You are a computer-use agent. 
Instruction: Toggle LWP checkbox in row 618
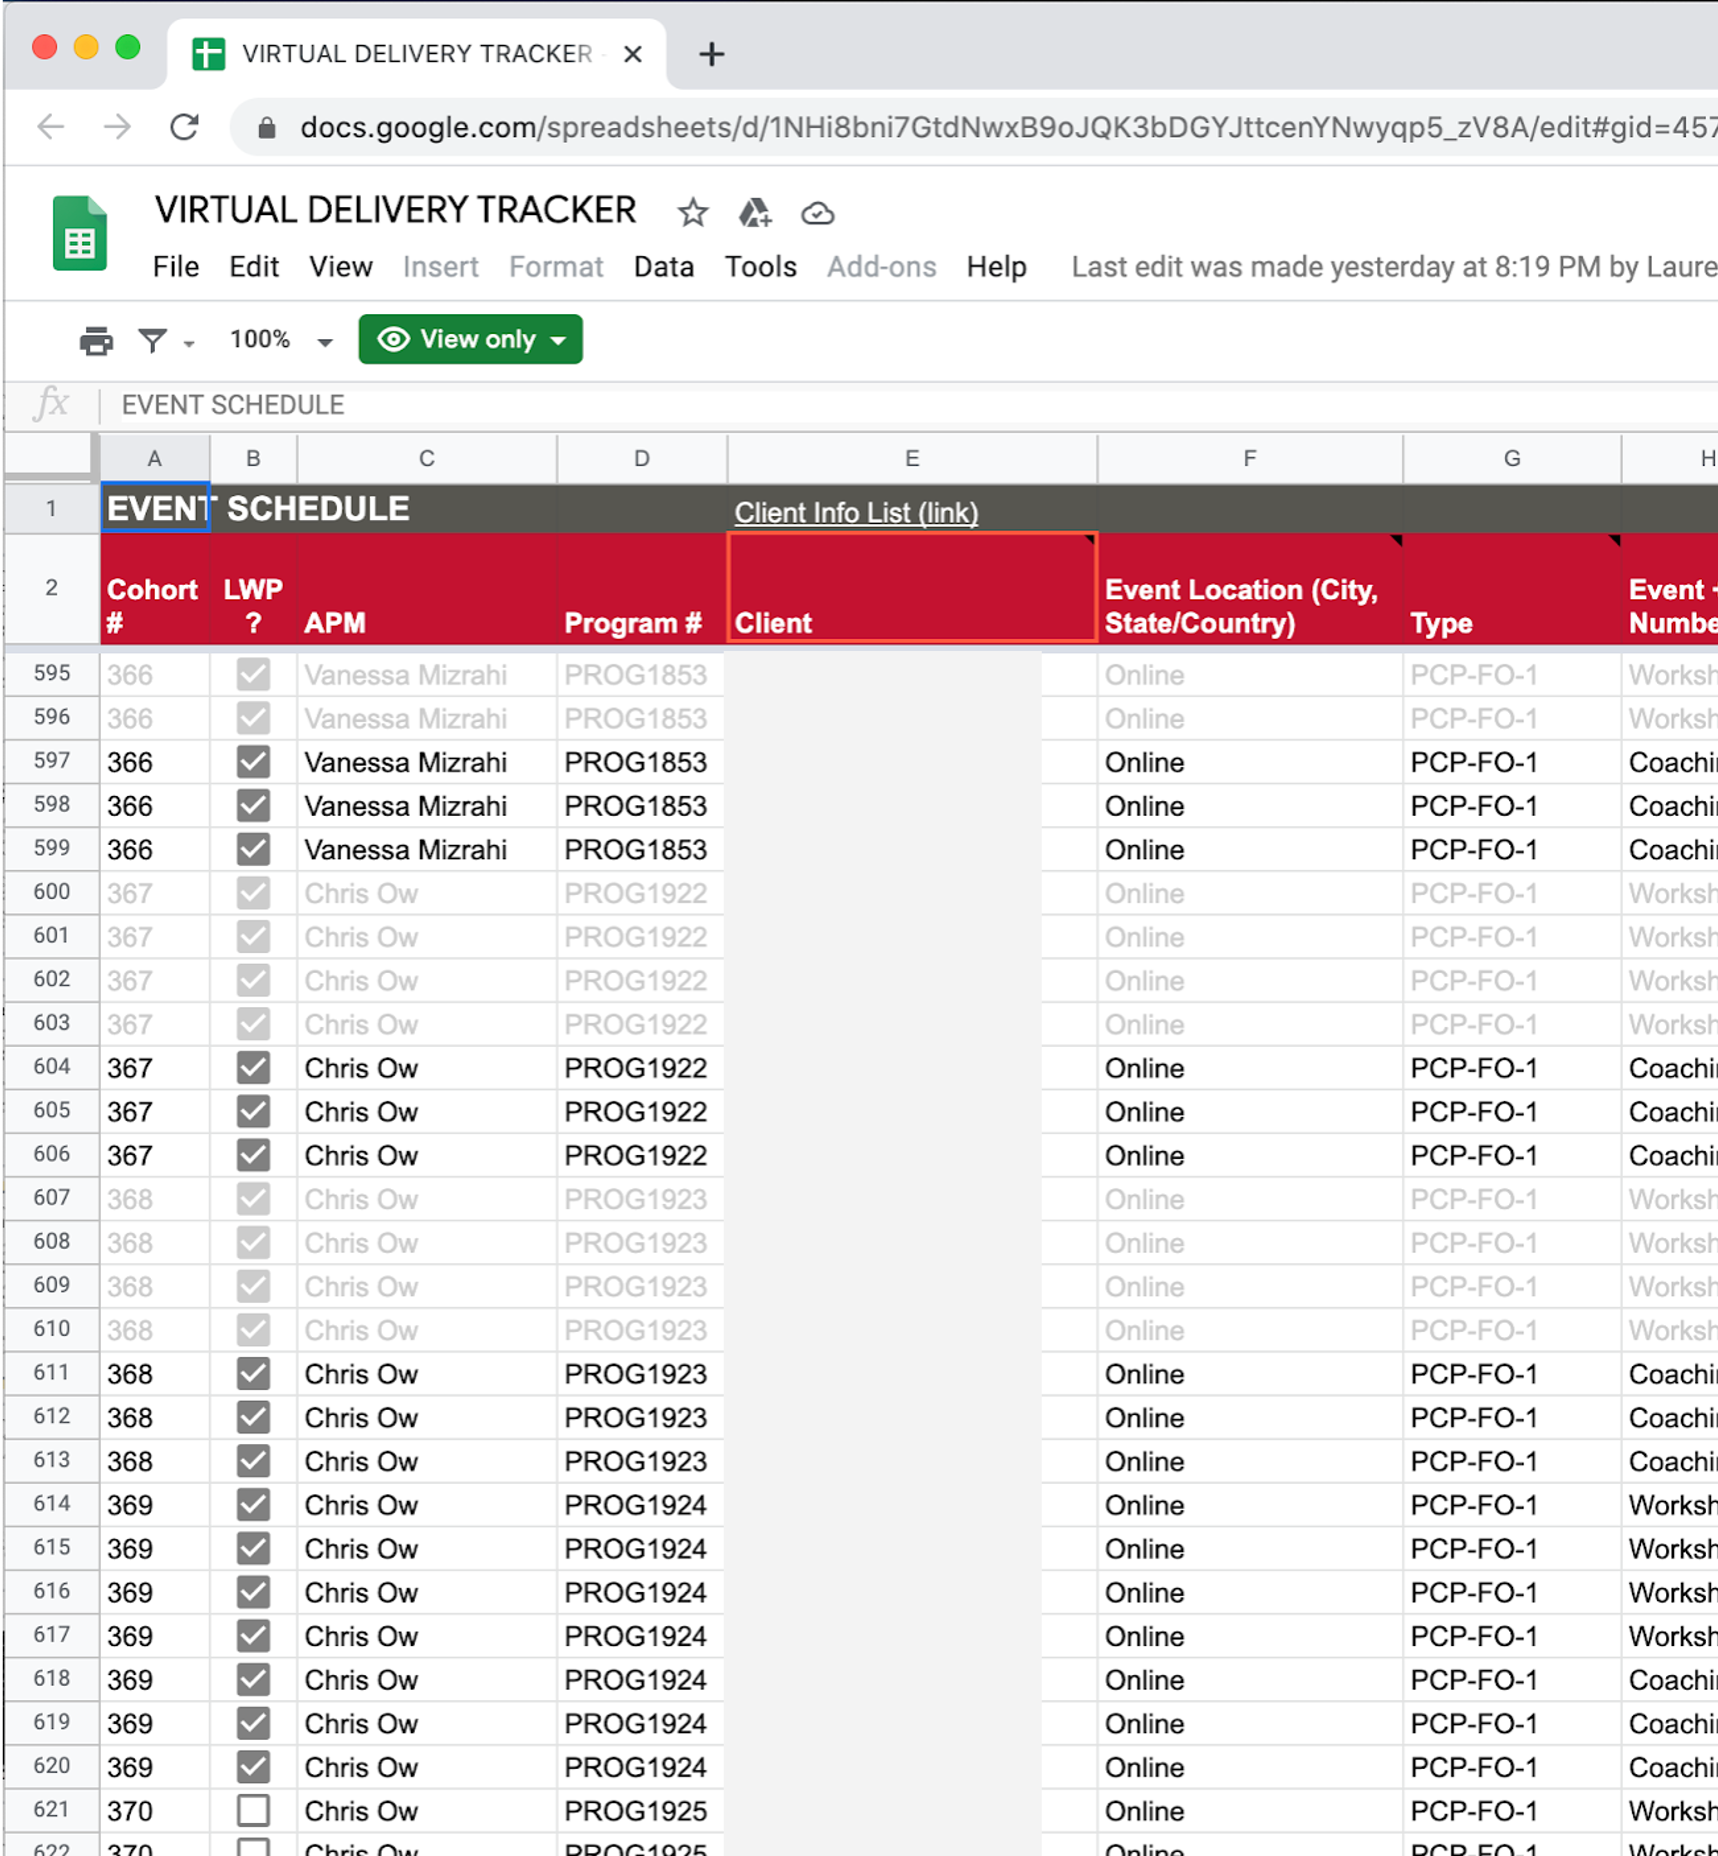coord(253,1680)
